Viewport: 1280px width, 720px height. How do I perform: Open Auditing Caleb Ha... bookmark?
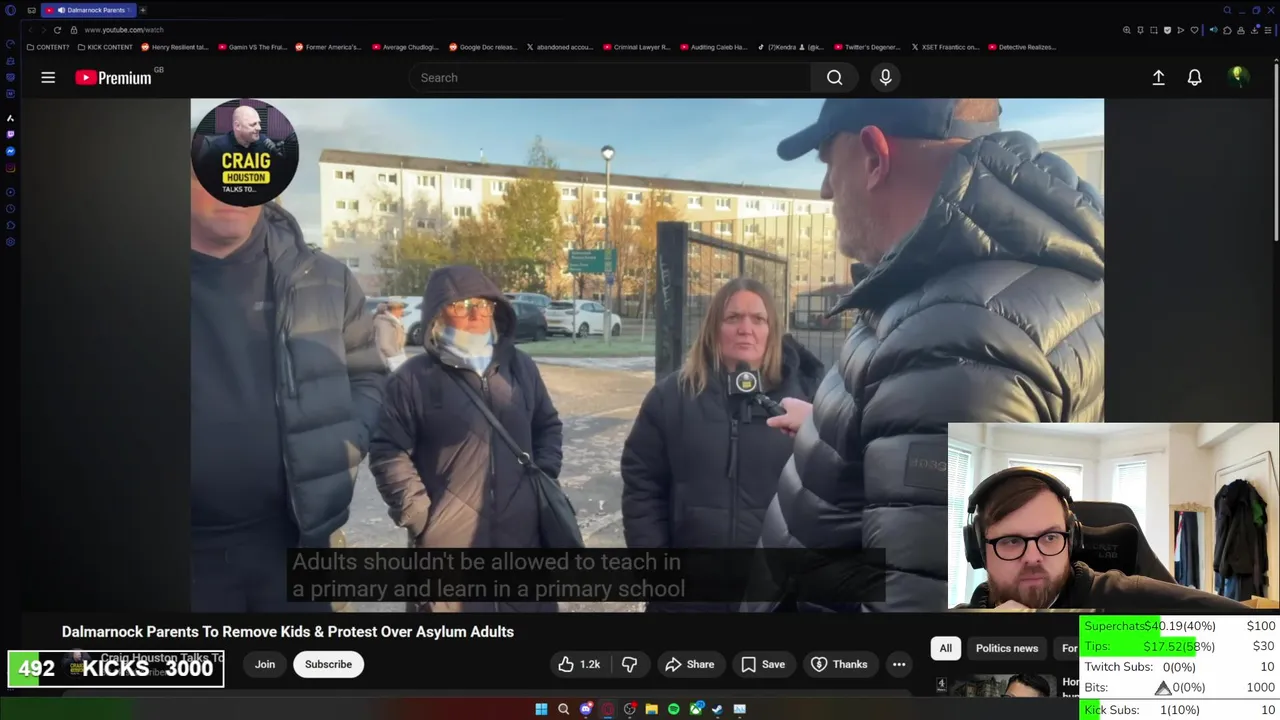coord(714,47)
